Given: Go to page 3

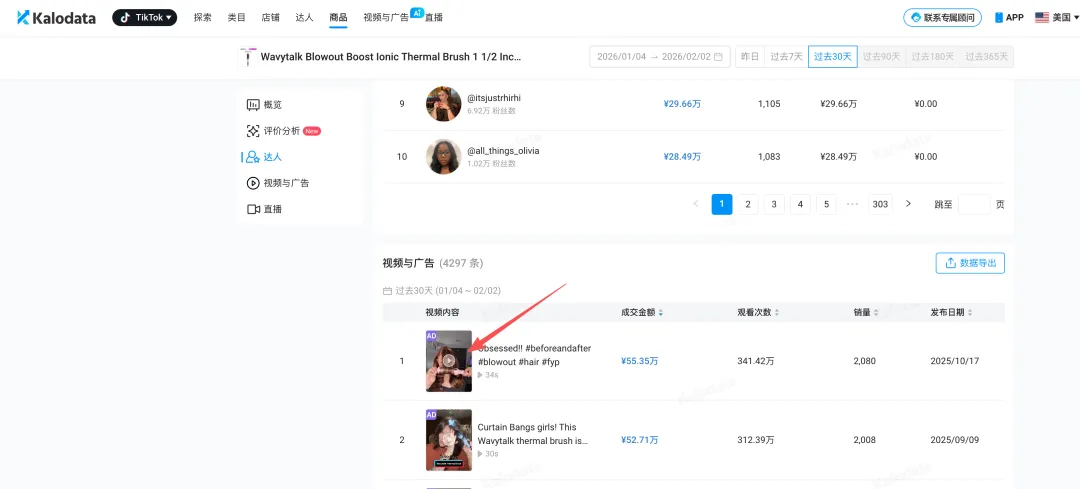Looking at the screenshot, I should 774,204.
